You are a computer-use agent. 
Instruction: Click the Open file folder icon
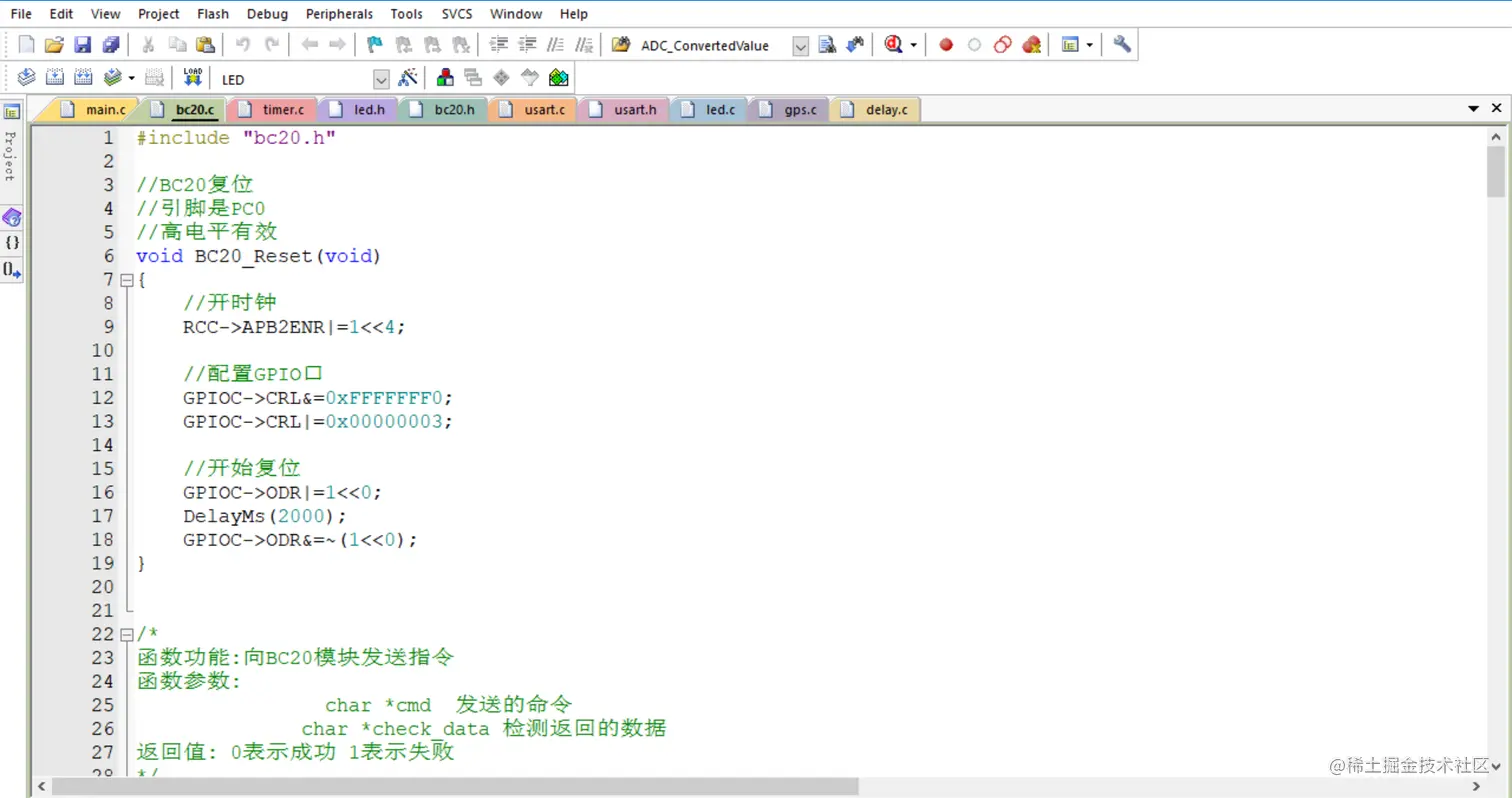(55, 45)
